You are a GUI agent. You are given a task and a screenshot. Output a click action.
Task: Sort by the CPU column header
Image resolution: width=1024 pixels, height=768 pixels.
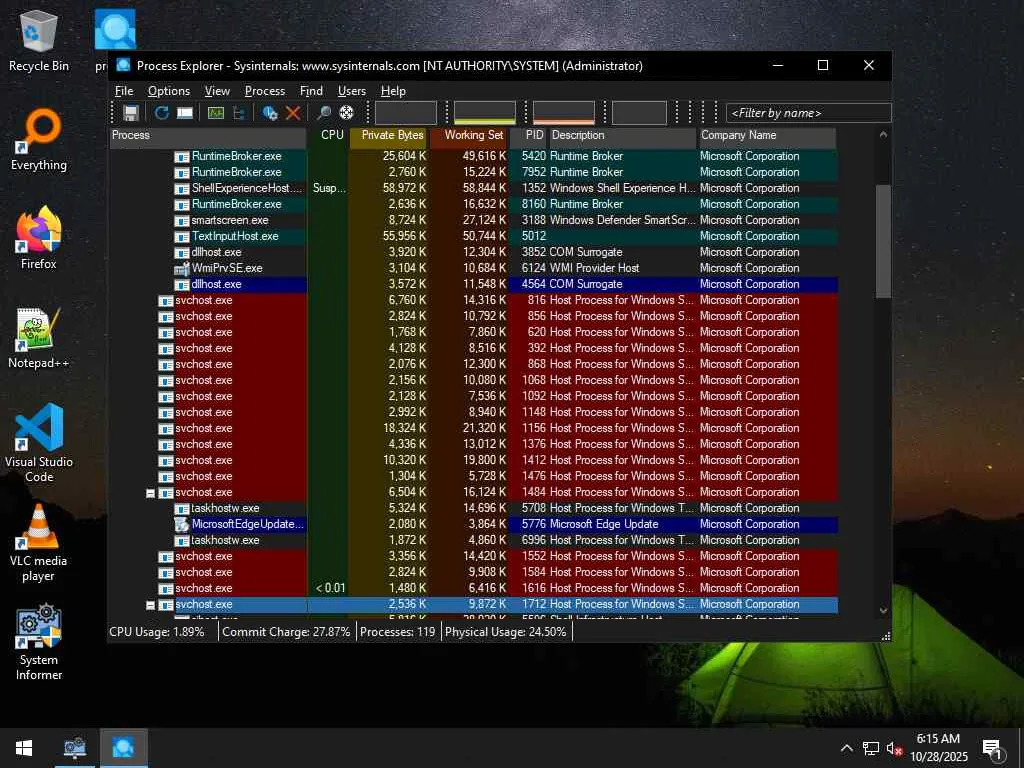(328, 135)
